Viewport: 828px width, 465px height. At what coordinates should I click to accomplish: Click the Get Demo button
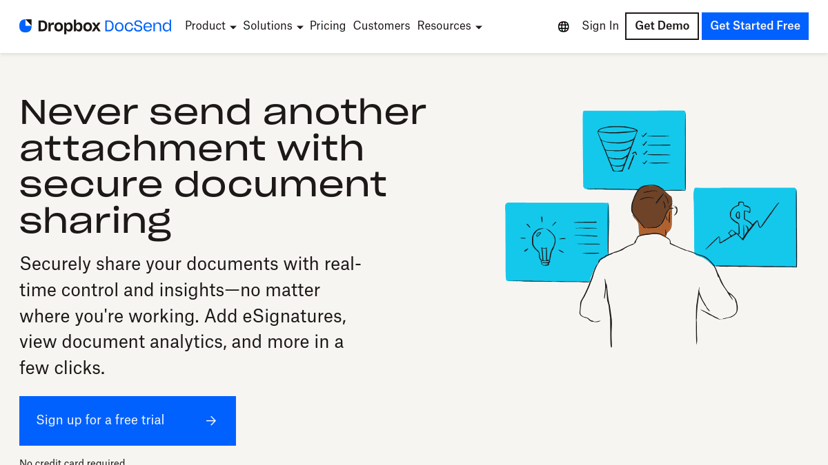(662, 26)
